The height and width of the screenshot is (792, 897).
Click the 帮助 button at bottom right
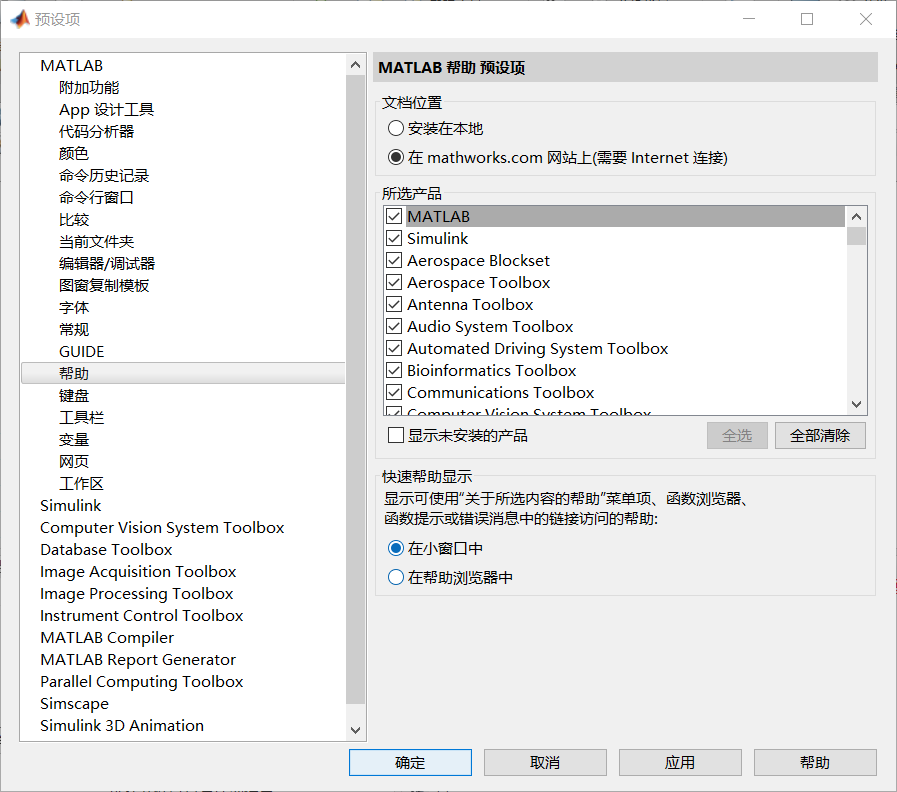[815, 762]
